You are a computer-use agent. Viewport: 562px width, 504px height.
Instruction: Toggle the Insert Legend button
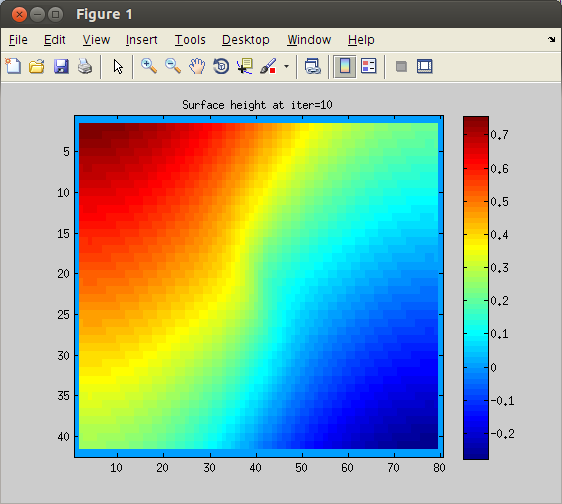tap(369, 66)
